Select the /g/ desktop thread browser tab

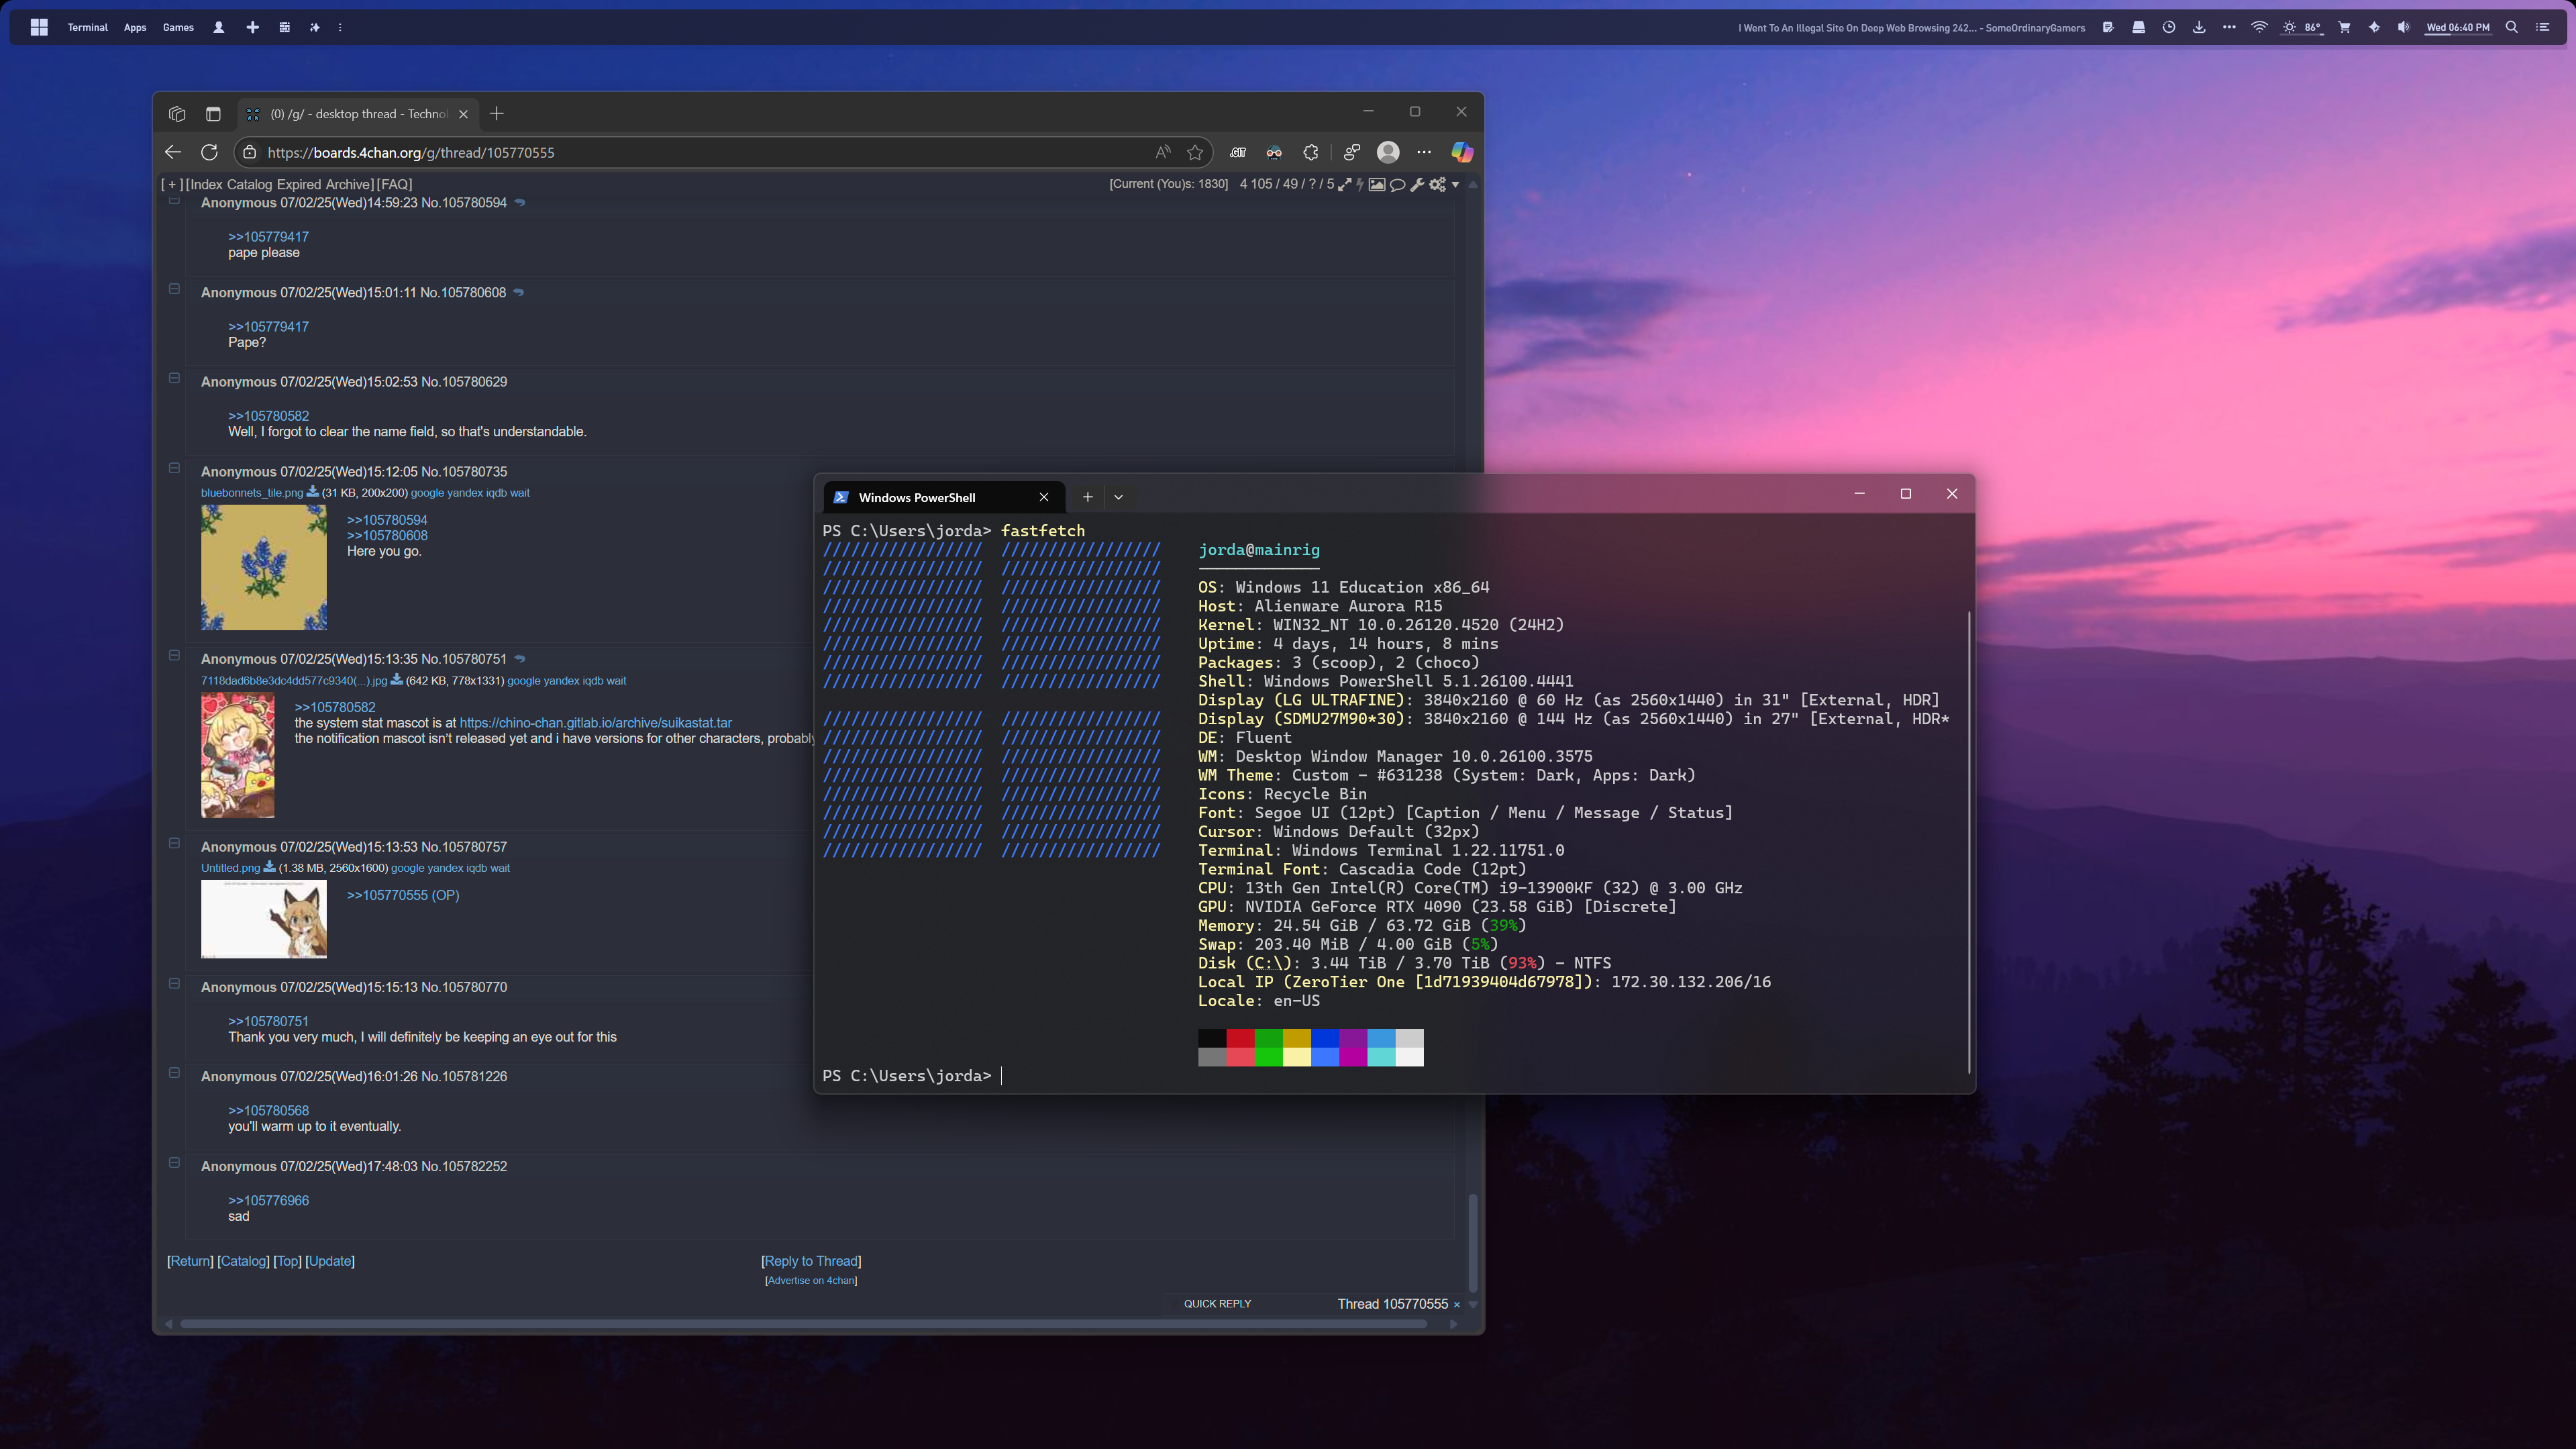click(358, 114)
